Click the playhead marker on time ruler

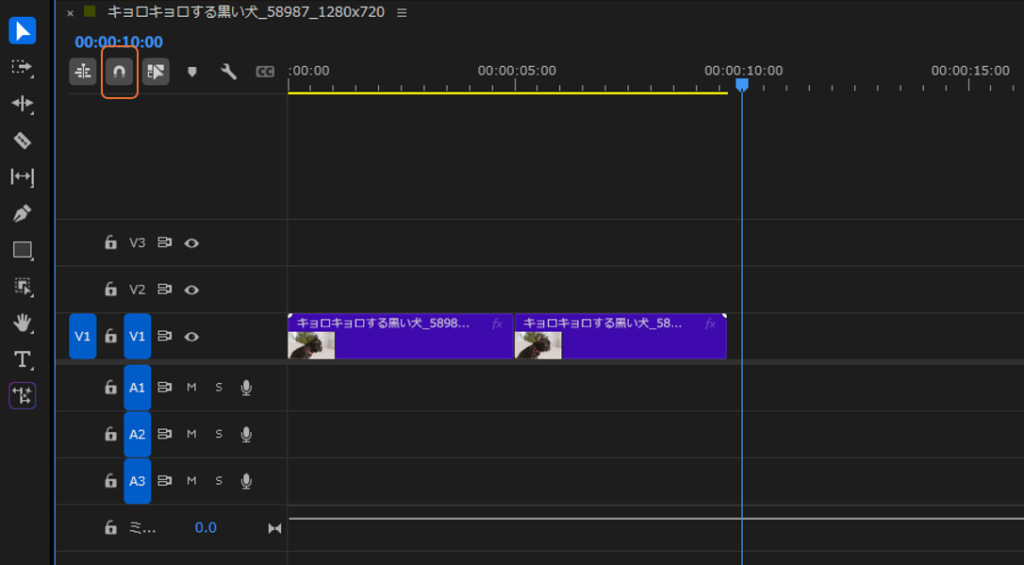(x=742, y=86)
